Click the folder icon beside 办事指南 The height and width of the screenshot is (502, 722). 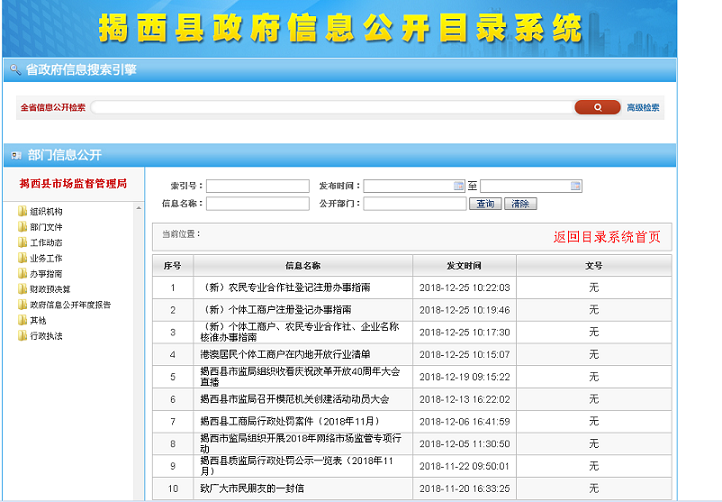pos(22,273)
